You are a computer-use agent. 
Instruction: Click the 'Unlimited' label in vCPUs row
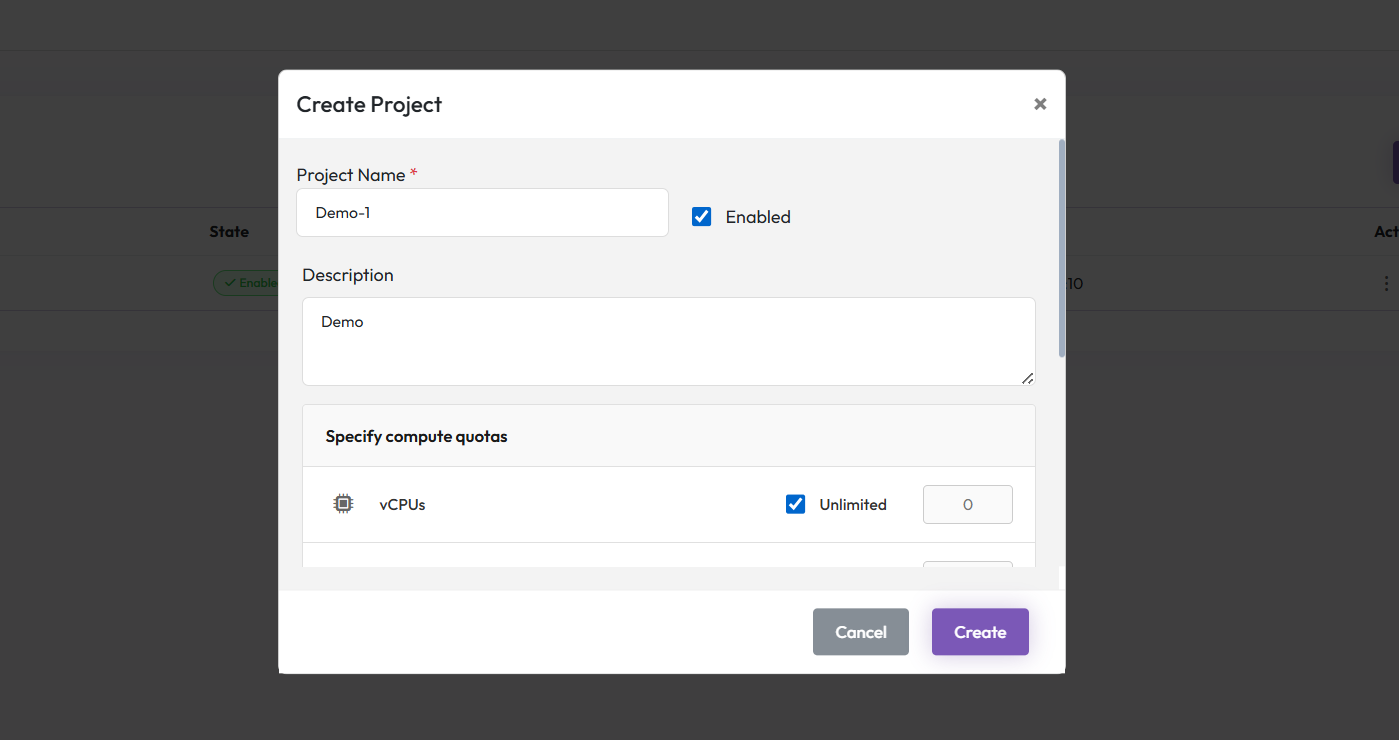tap(852, 505)
